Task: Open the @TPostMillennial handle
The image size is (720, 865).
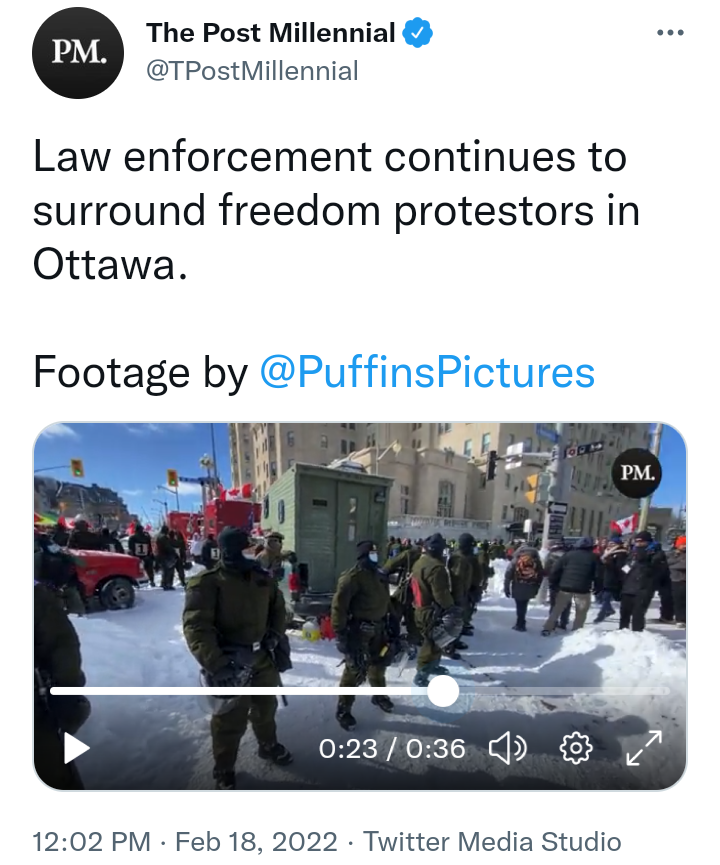Action: (252, 71)
